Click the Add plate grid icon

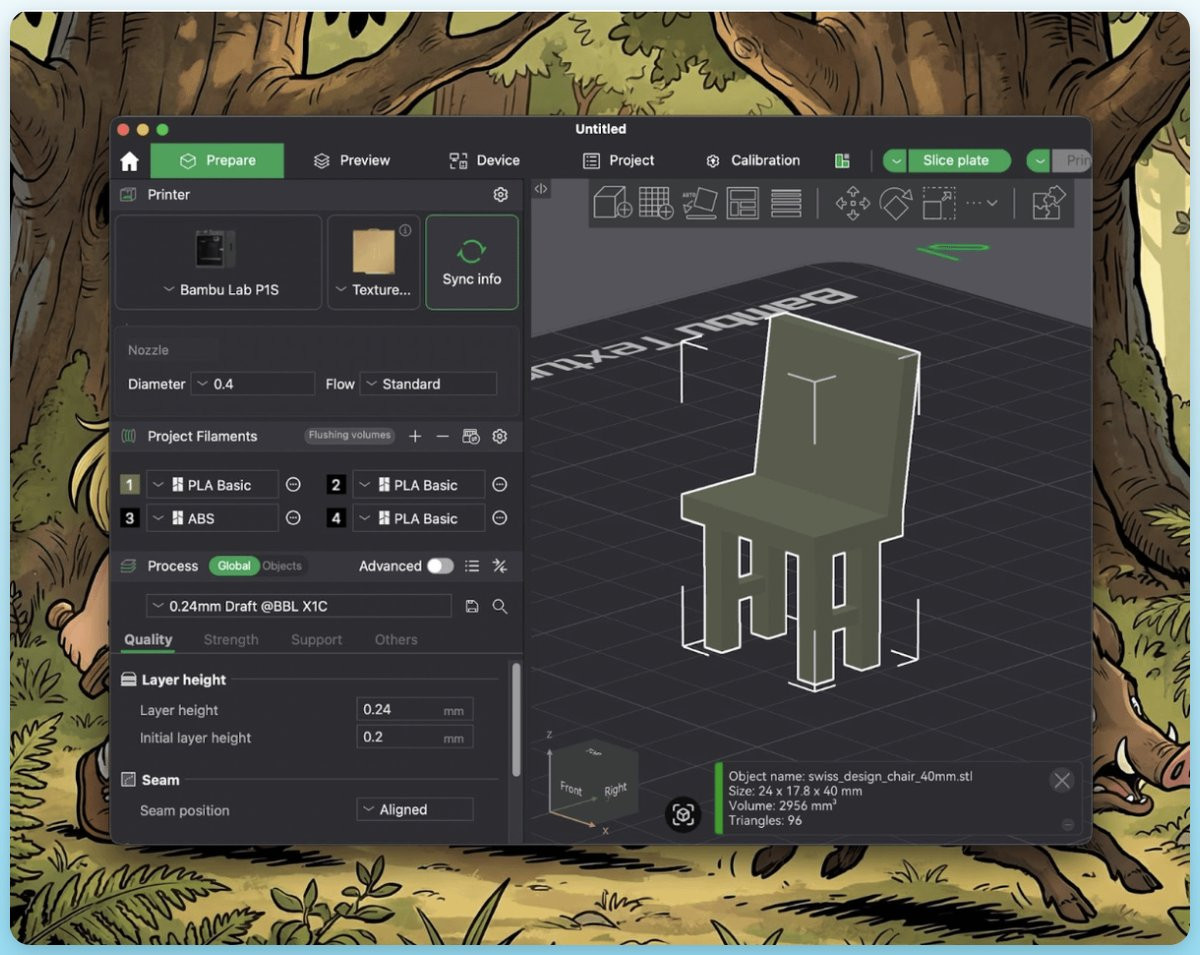[x=655, y=203]
